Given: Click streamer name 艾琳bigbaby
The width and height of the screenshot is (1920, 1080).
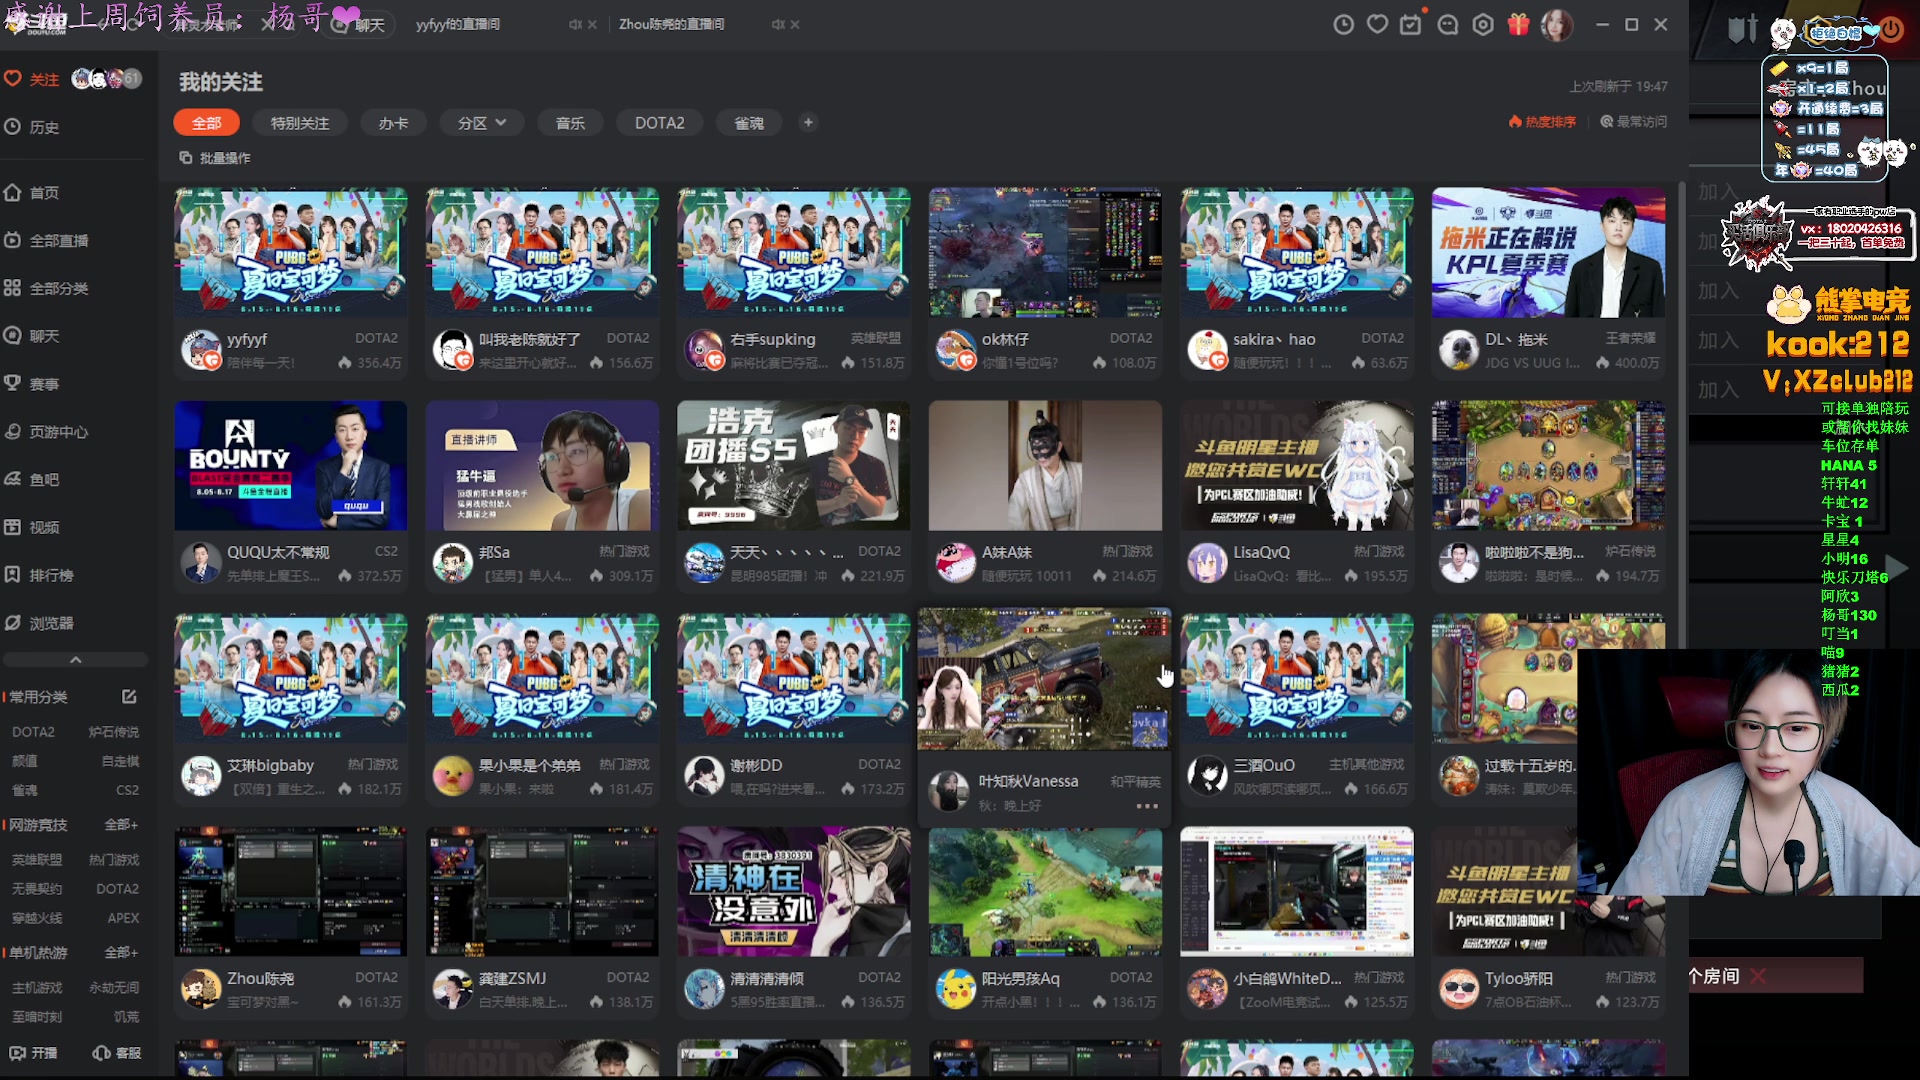Looking at the screenshot, I should pos(270,765).
